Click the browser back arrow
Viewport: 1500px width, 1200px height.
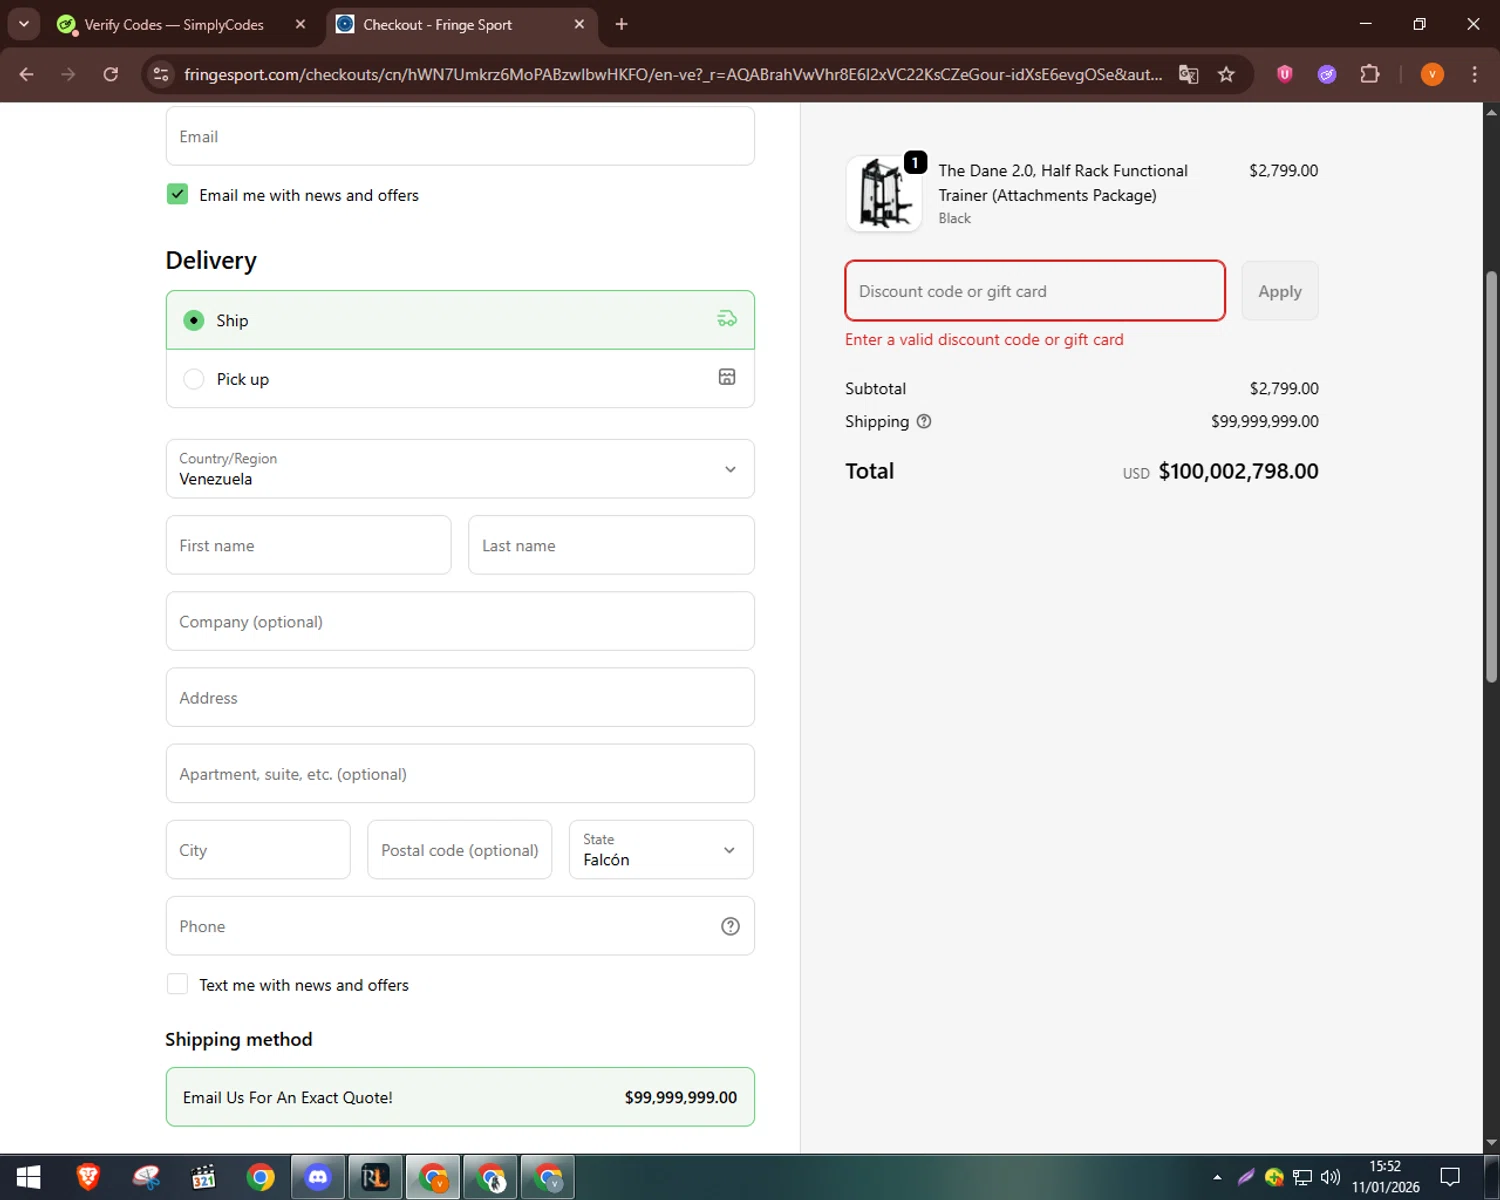tap(27, 74)
